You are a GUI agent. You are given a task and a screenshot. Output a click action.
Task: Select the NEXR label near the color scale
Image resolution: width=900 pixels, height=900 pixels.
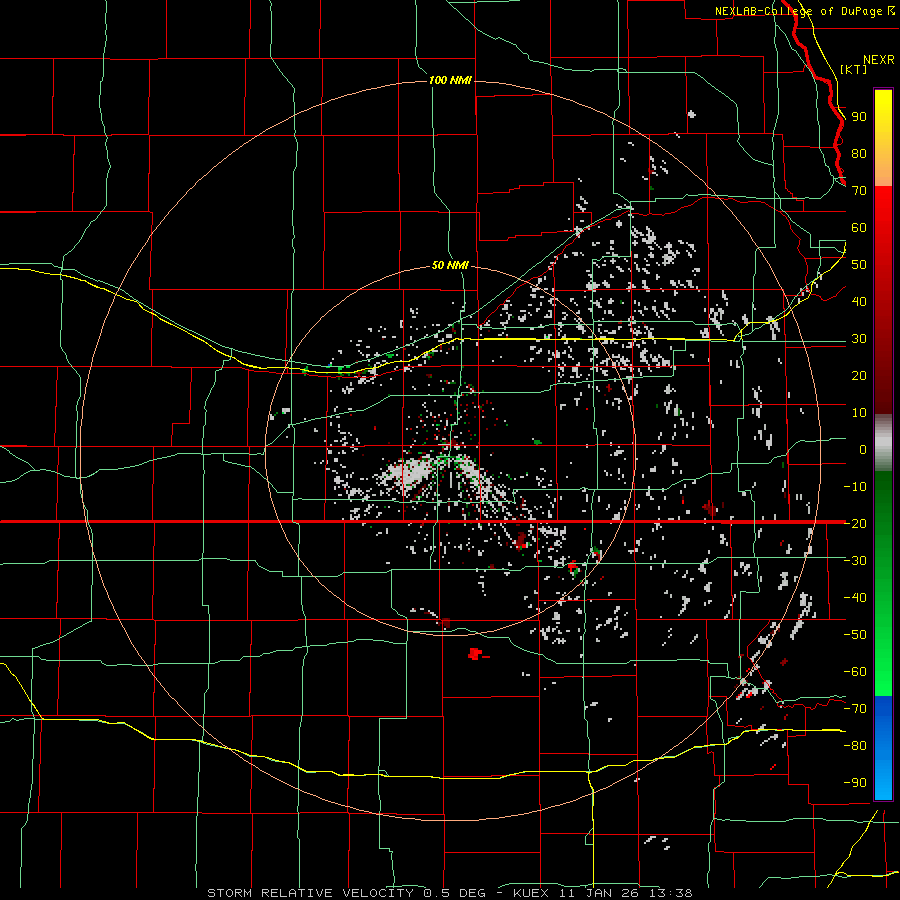[x=879, y=60]
